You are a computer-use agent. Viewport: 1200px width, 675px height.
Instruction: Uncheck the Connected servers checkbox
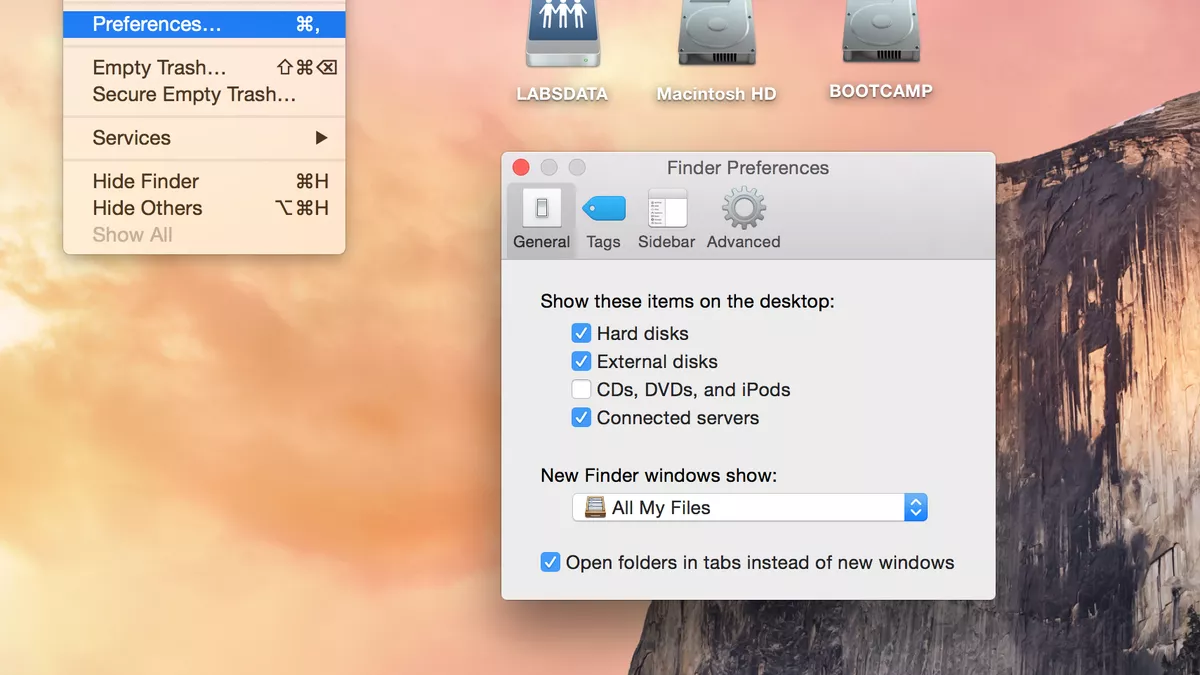[x=581, y=417]
